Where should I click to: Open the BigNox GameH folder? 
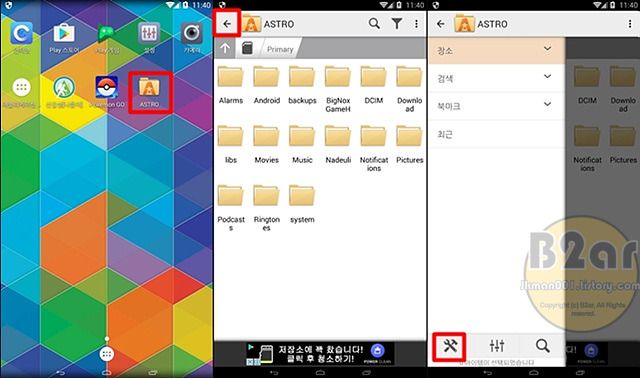click(338, 89)
